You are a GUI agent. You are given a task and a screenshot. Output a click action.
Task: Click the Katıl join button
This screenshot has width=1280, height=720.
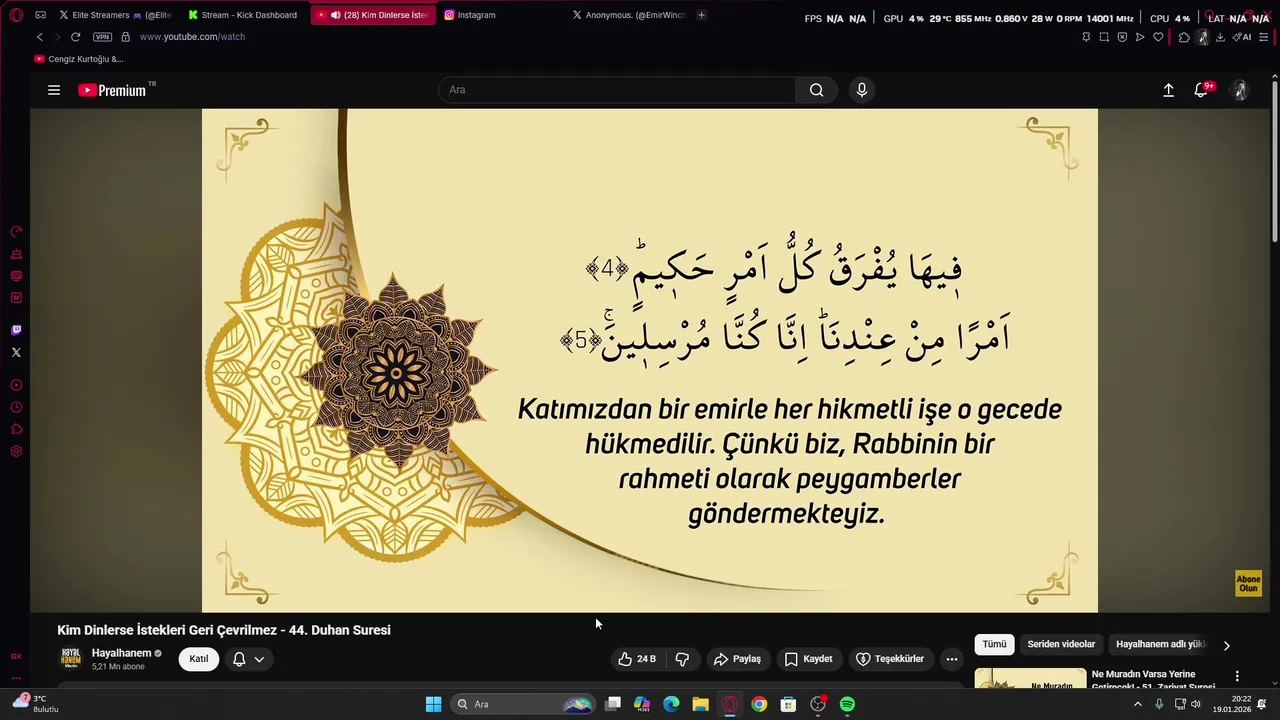pyautogui.click(x=199, y=659)
